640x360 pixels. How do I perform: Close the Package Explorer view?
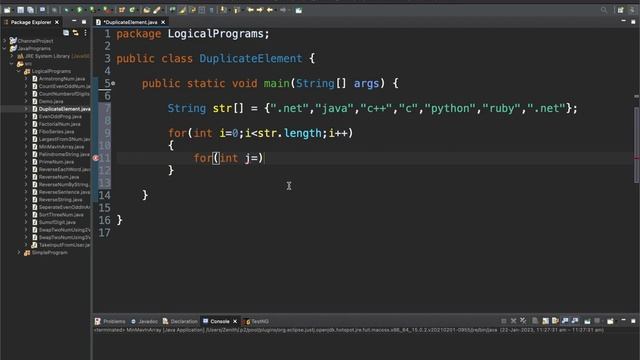coord(57,22)
